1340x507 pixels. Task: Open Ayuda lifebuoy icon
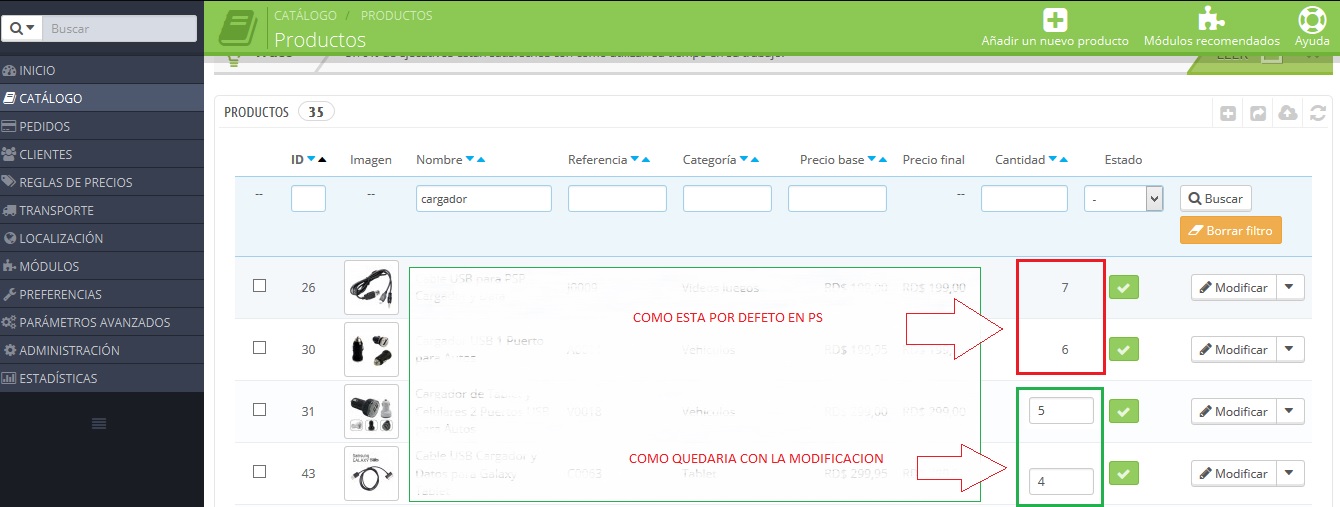tap(1312, 20)
